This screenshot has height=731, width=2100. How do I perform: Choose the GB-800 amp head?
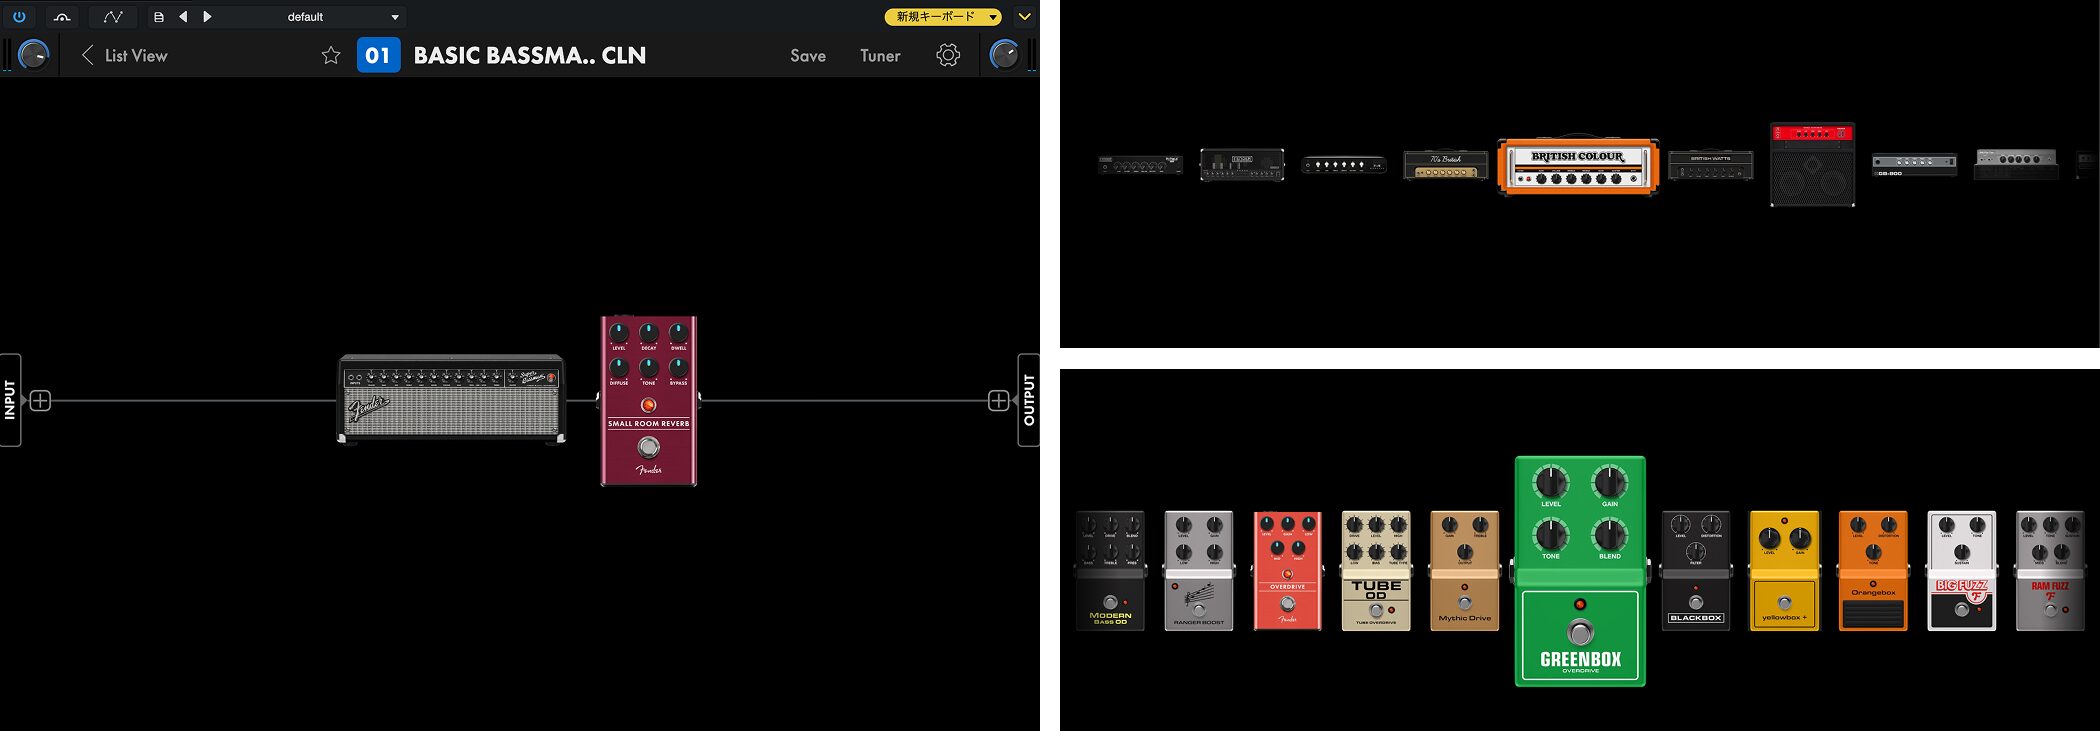1915,165
